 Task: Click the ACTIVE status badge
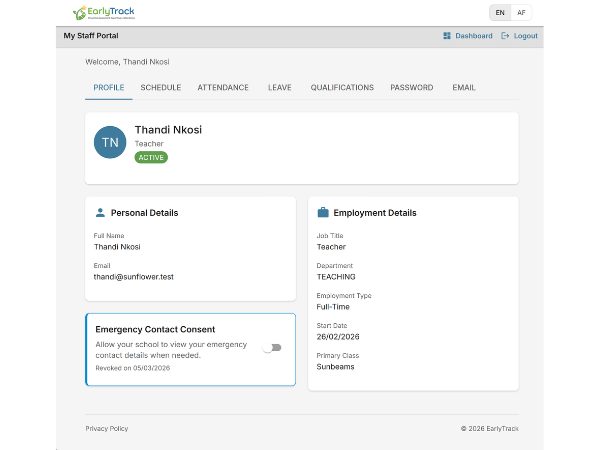151,158
